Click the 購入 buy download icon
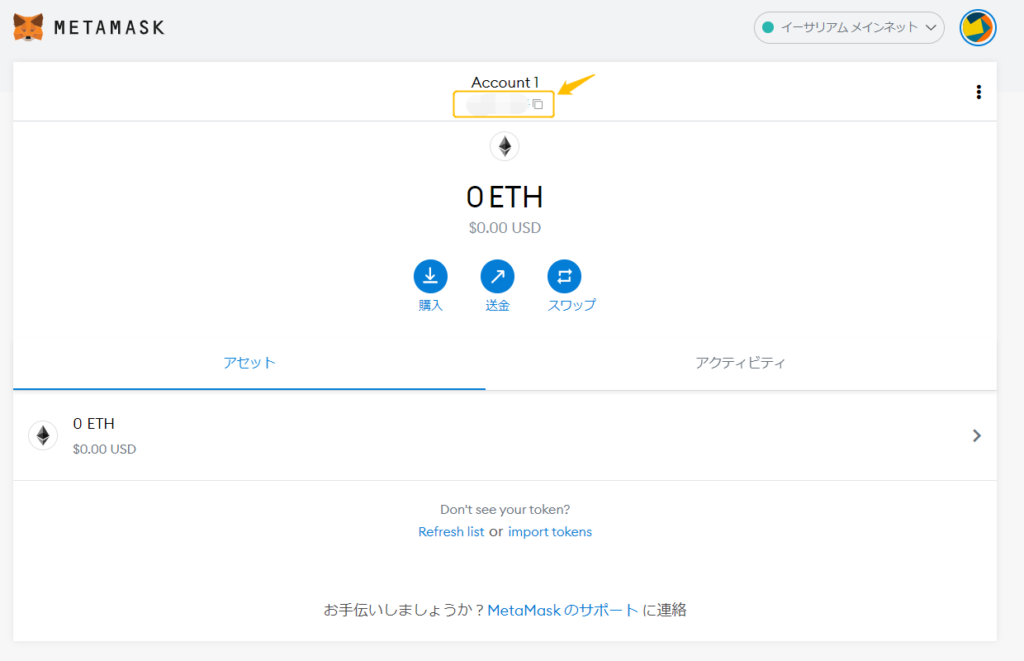1024x661 pixels. pos(430,276)
